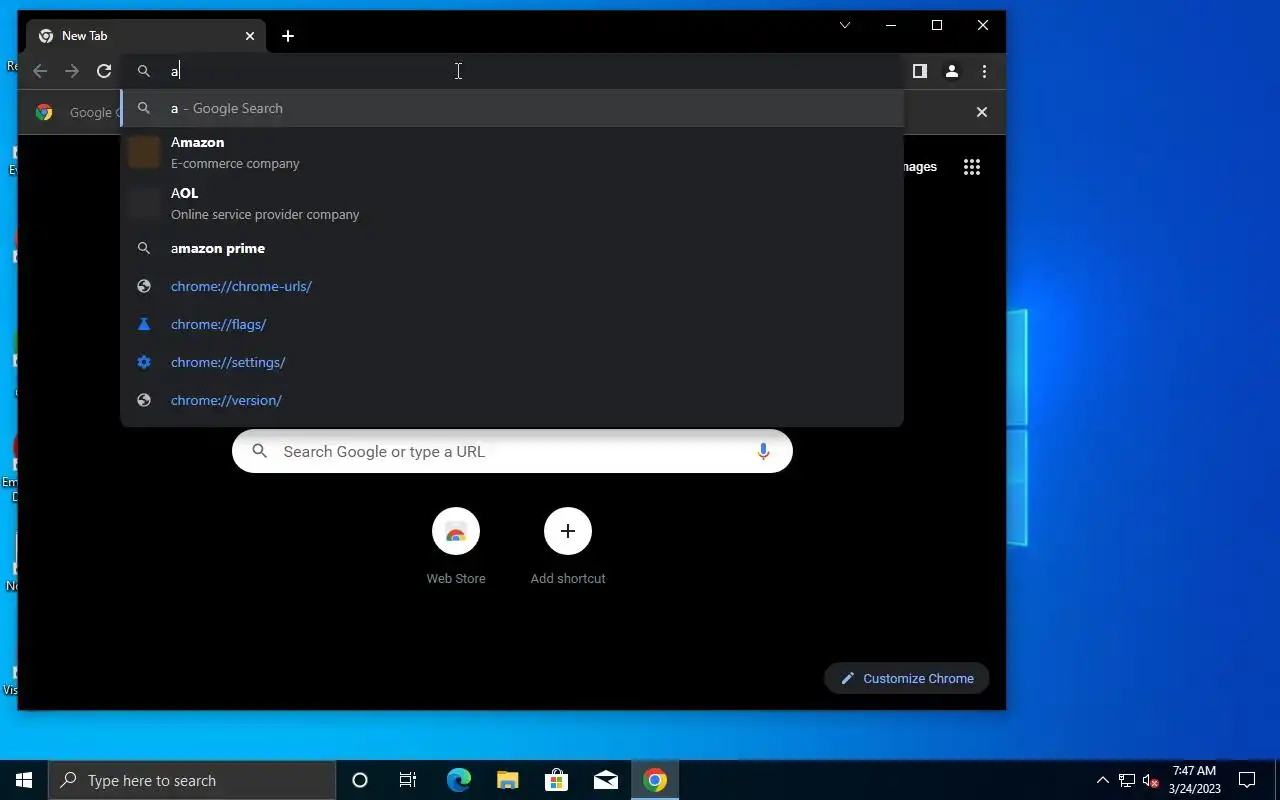Viewport: 1280px width, 800px height.
Task: Select the 'a - Google Search' suggestion
Action: point(512,108)
